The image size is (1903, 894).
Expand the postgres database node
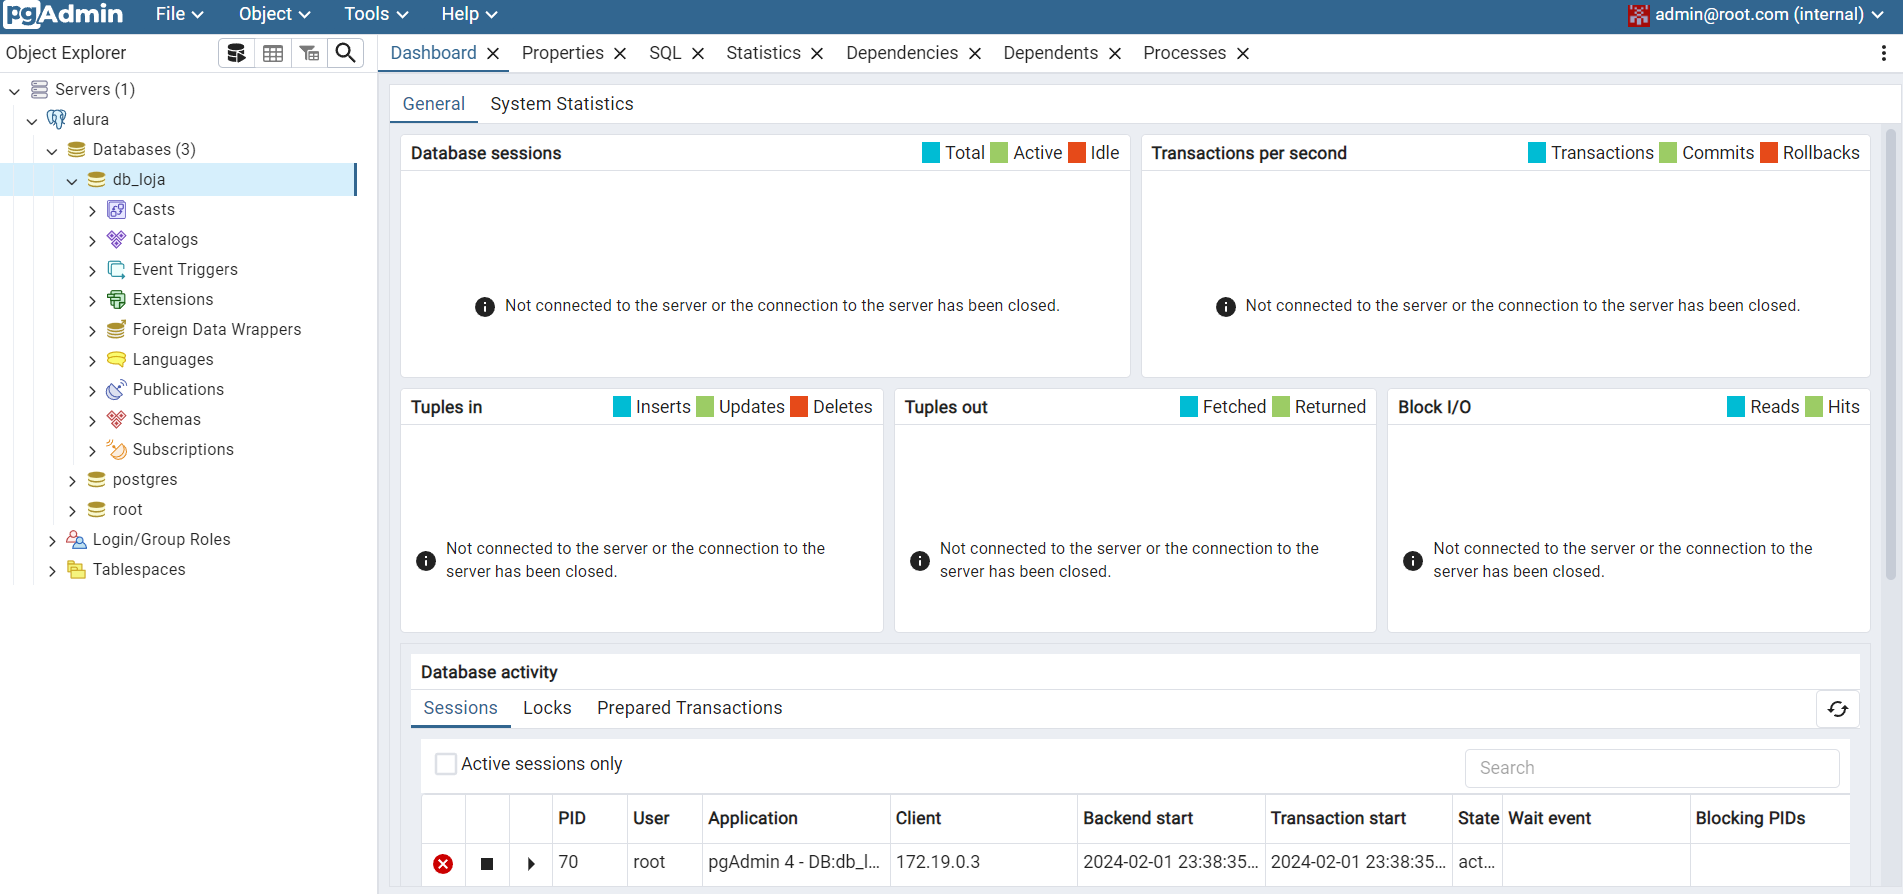pos(72,481)
